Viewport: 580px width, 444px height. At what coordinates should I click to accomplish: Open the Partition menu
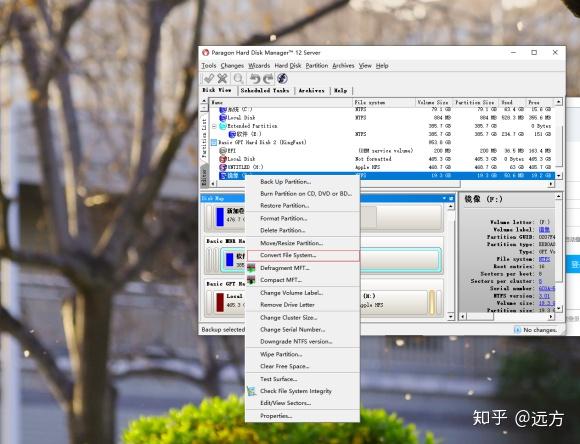(x=317, y=65)
